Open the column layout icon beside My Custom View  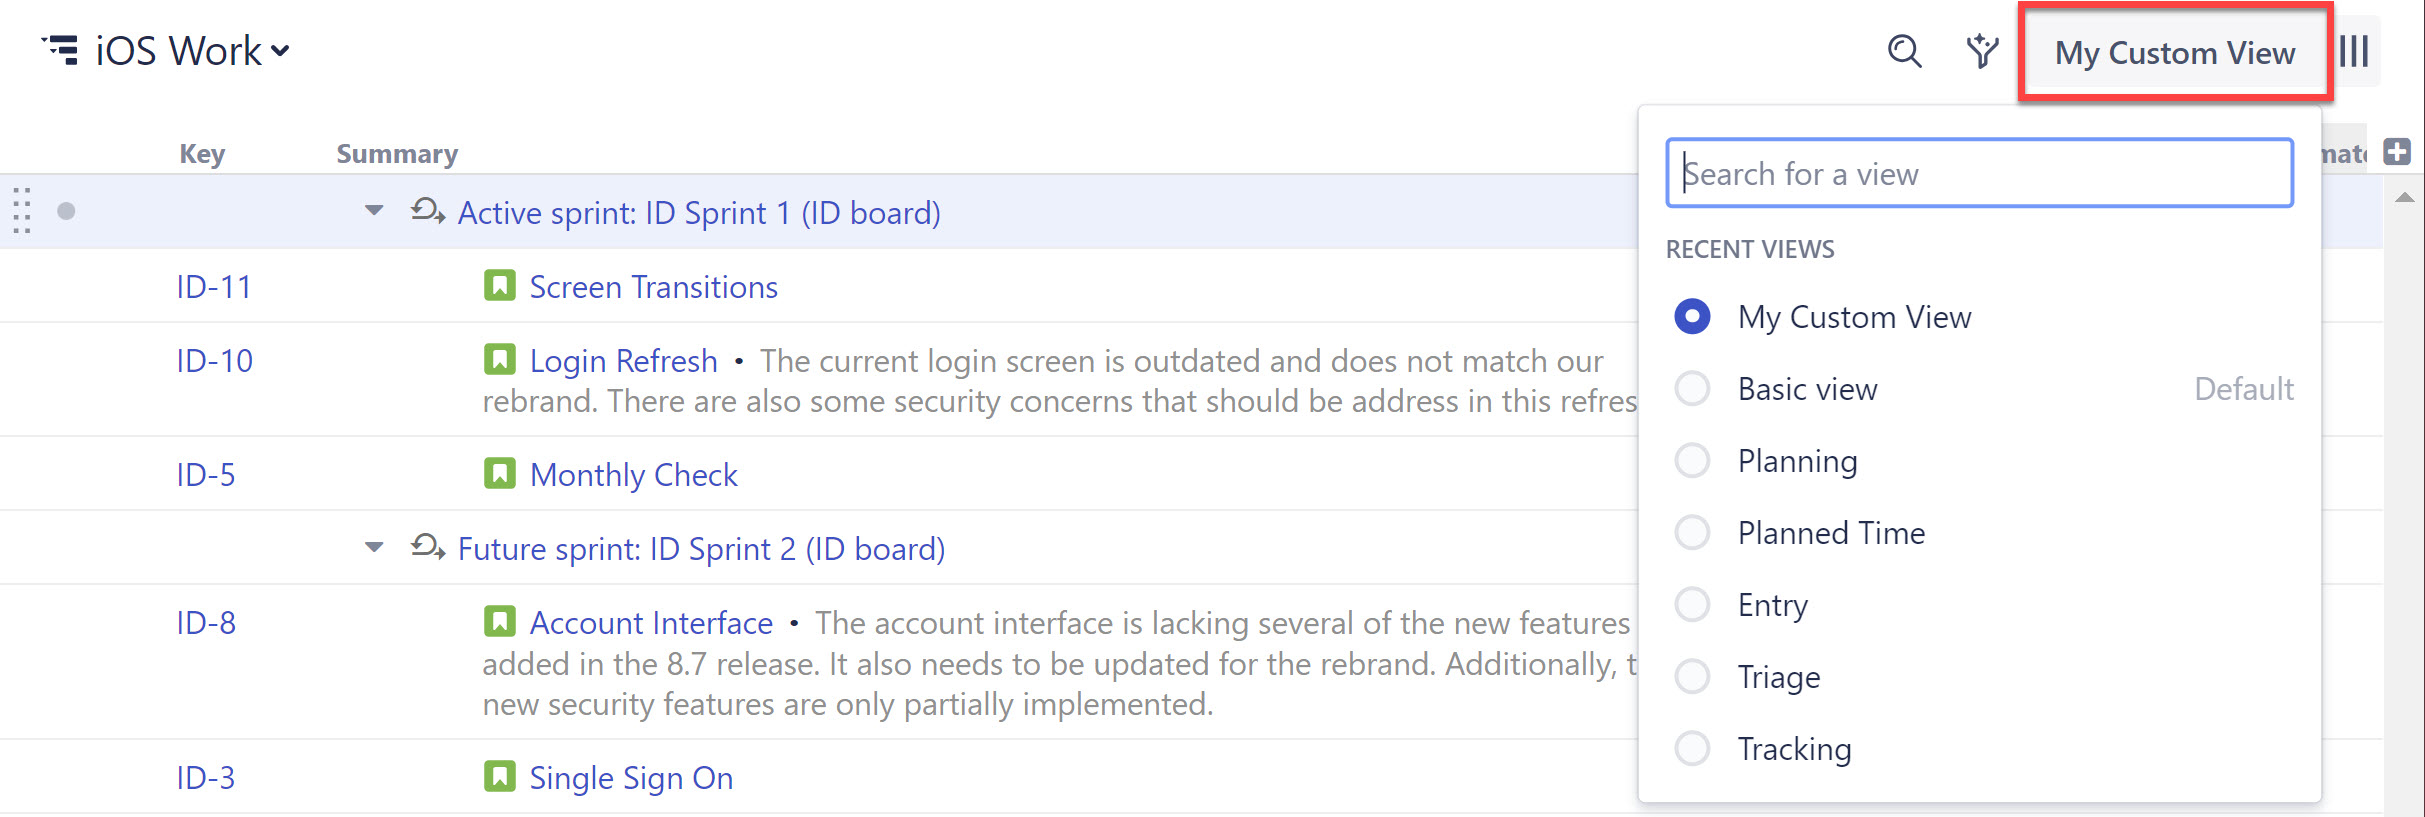click(x=2355, y=50)
